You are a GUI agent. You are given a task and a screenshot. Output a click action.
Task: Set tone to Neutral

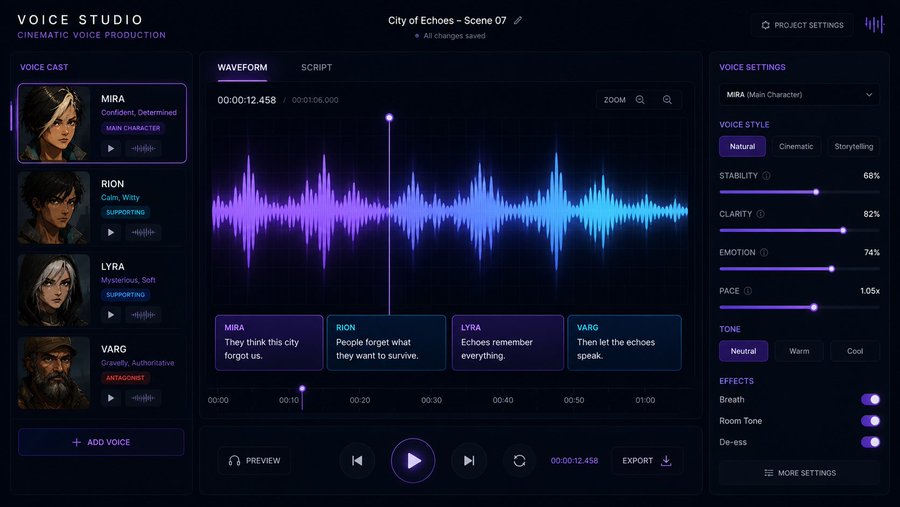coord(743,351)
